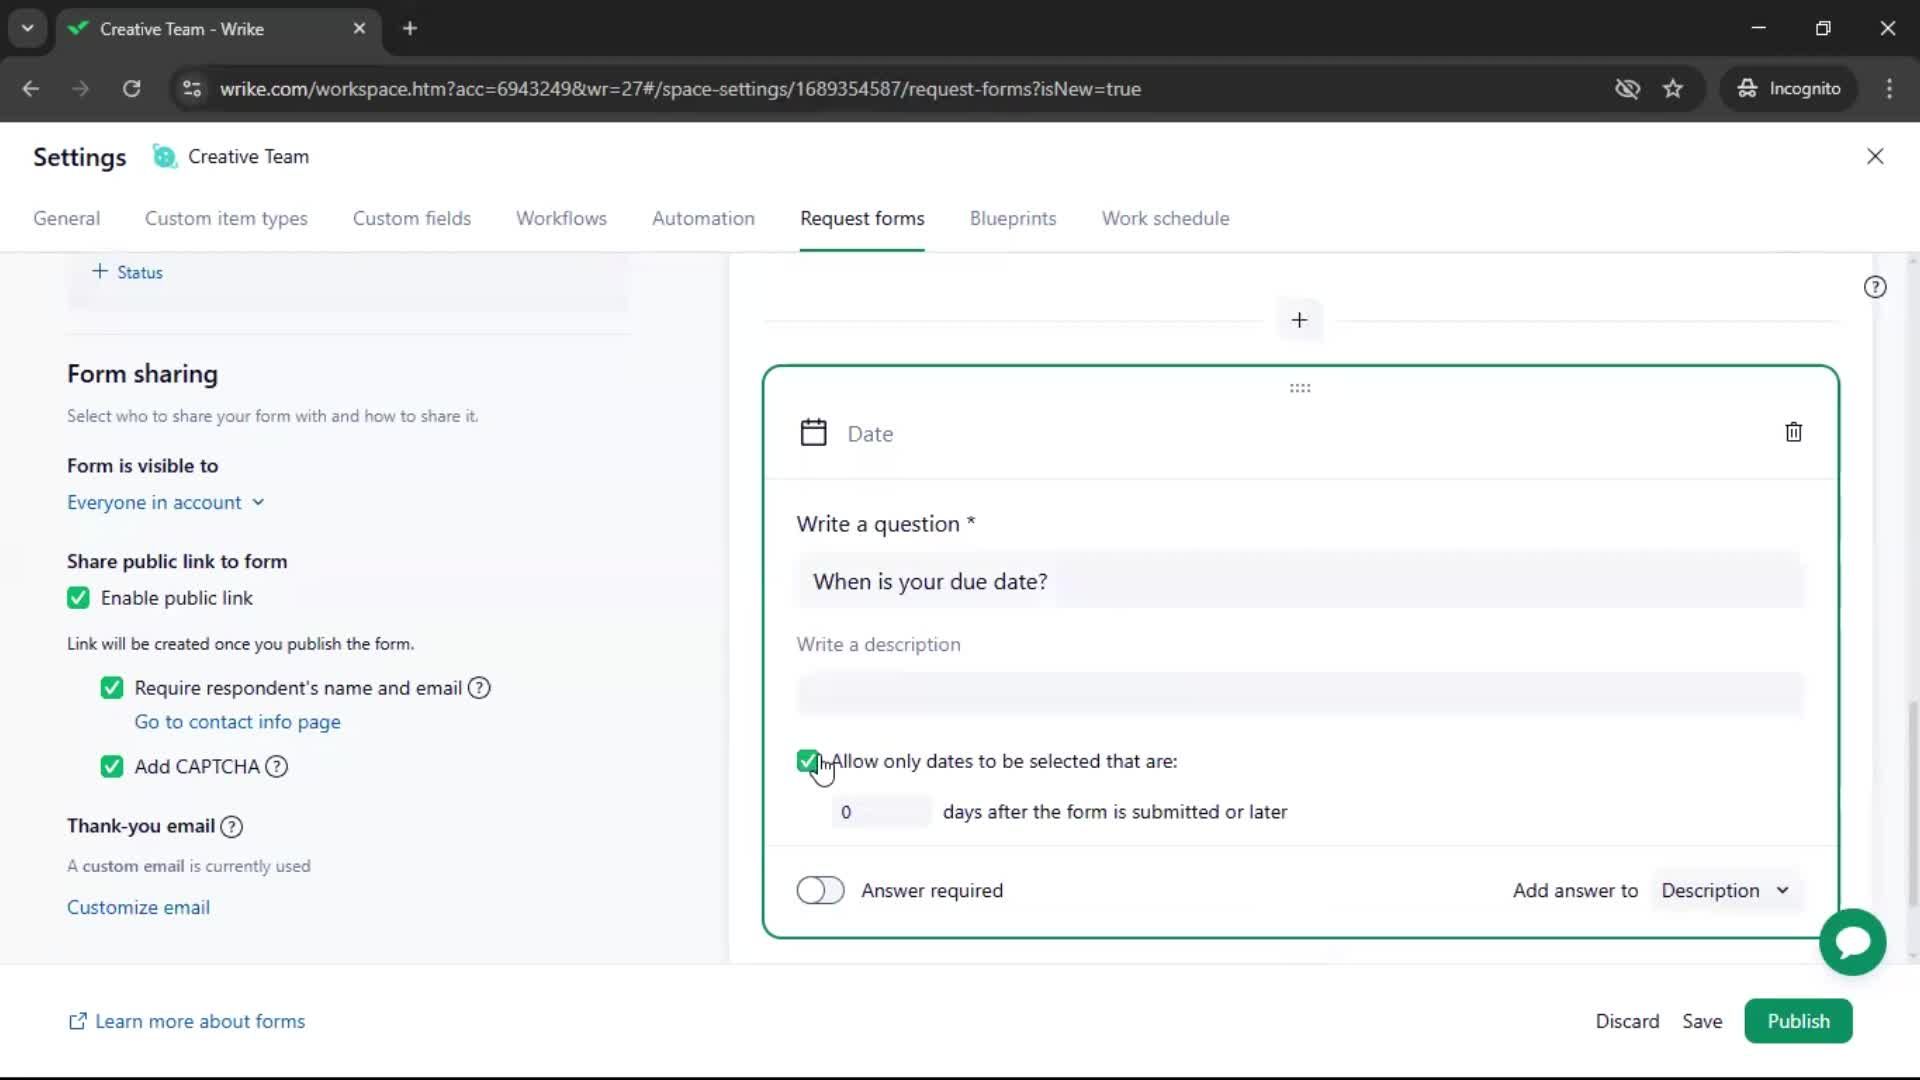Image resolution: width=1920 pixels, height=1080 pixels.
Task: Click 'A custom email is currently used' text
Action: (x=189, y=866)
